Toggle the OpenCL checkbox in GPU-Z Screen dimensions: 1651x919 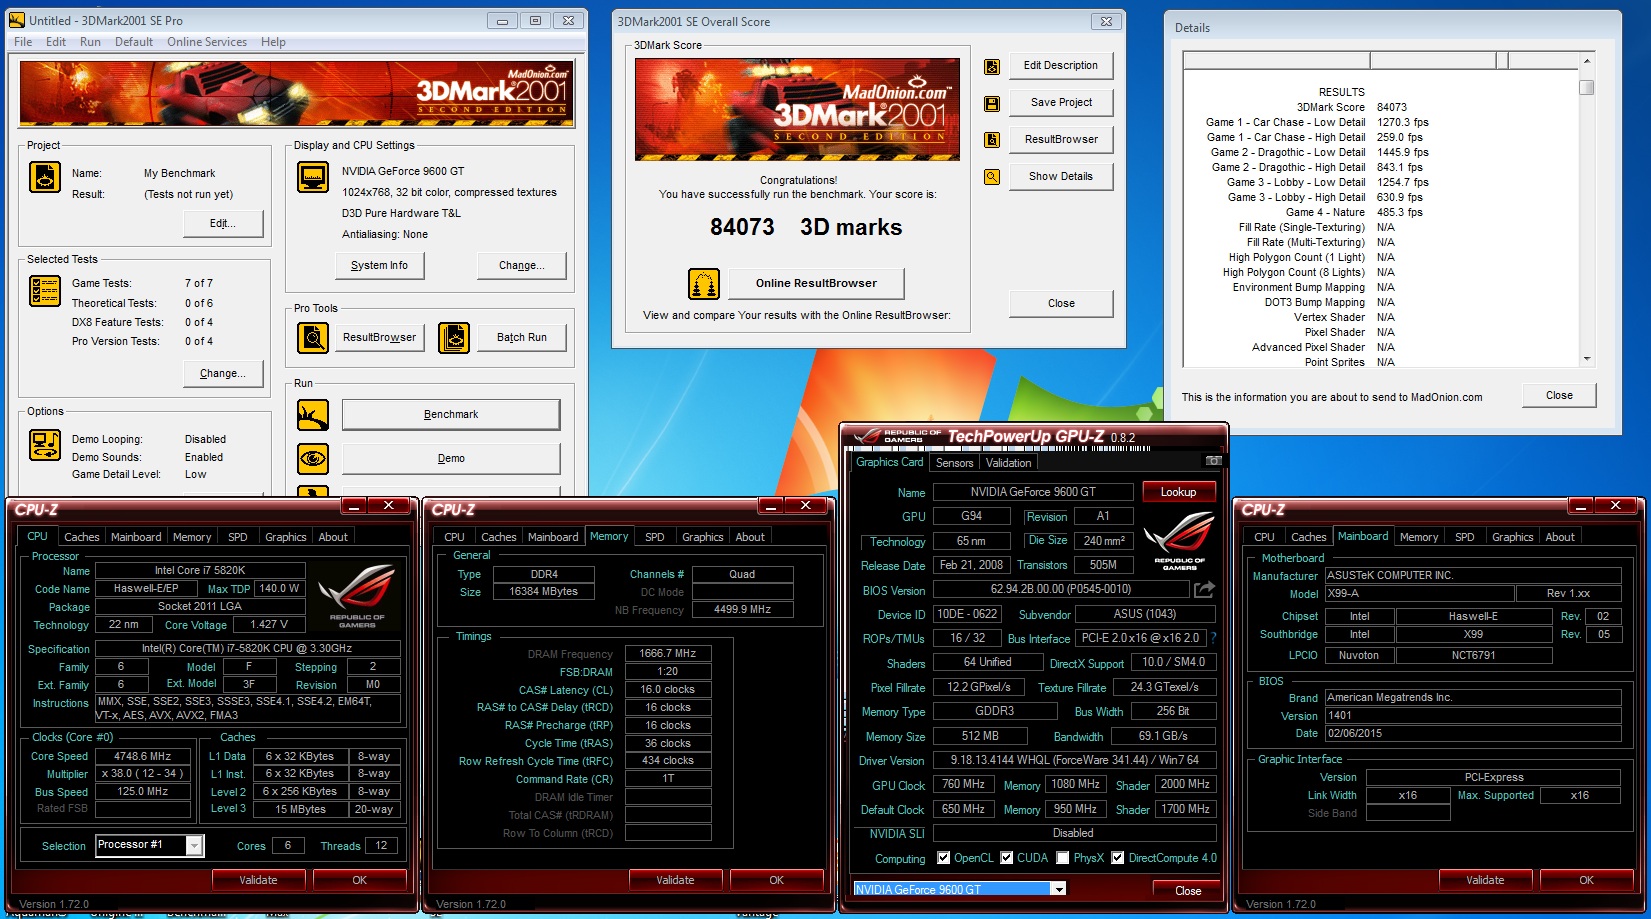tap(943, 858)
